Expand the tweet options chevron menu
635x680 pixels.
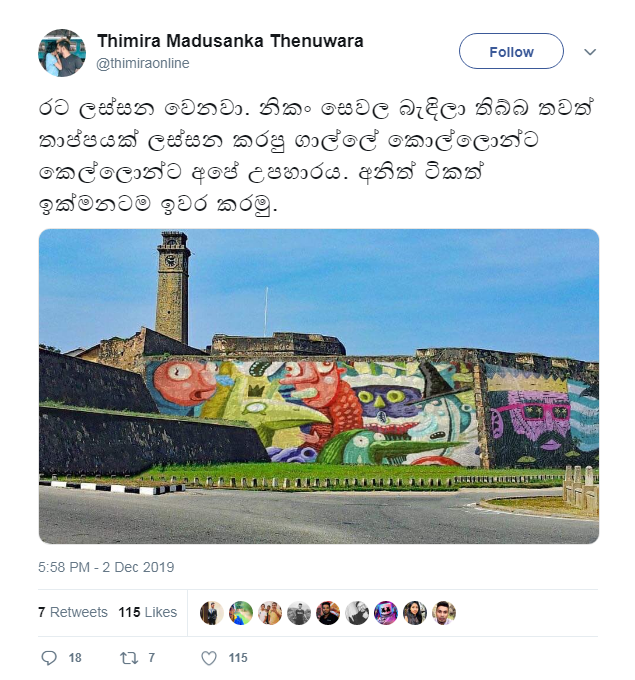tap(590, 52)
